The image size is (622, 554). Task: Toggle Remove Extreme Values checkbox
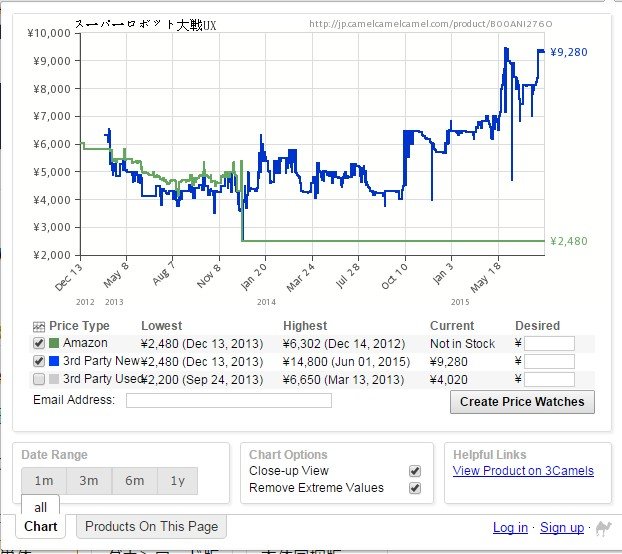tap(414, 488)
